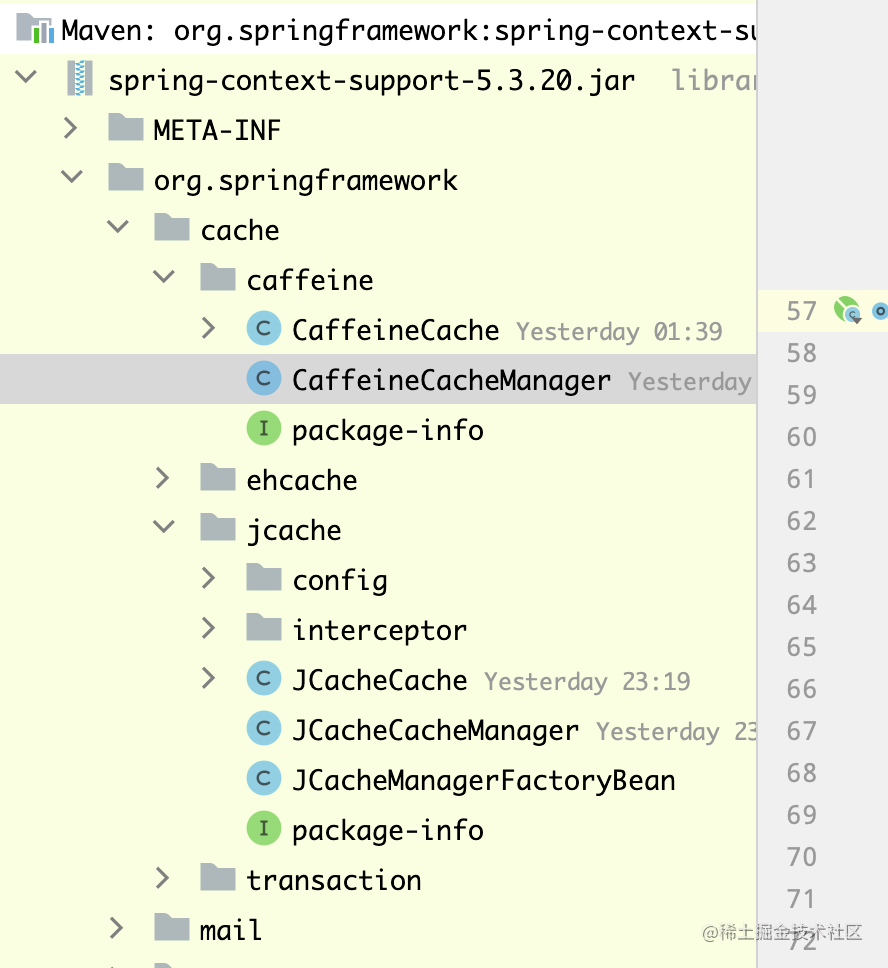Click the folder icon for the interceptor package

coord(263,629)
